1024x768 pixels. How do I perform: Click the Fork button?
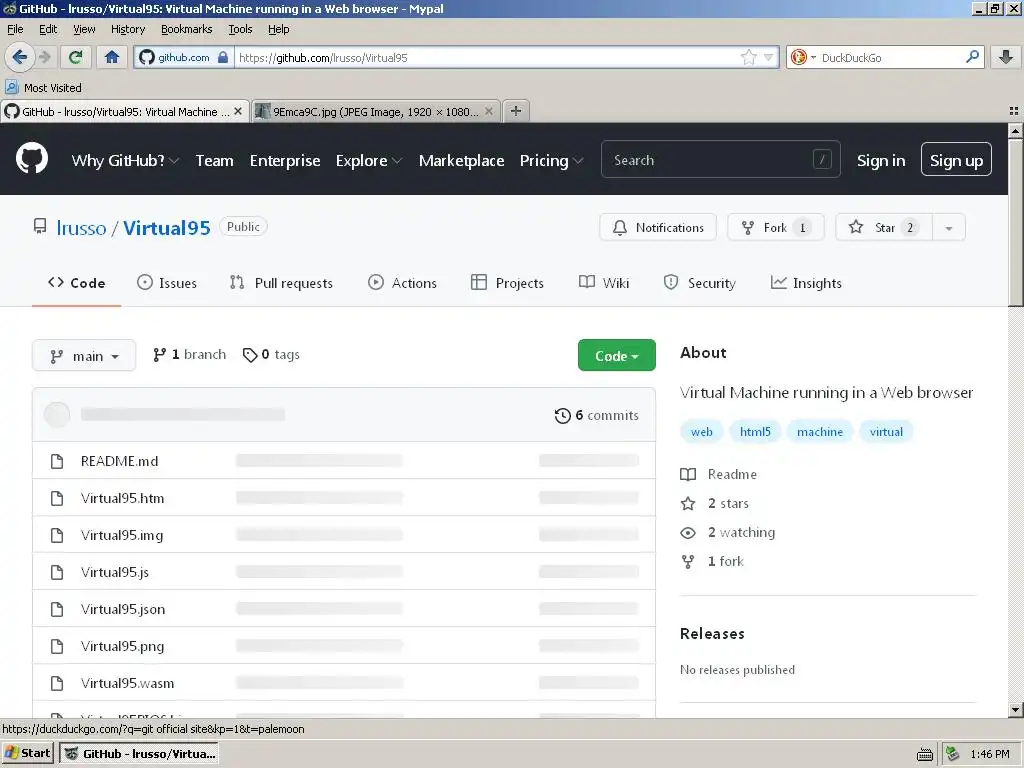pyautogui.click(x=776, y=228)
